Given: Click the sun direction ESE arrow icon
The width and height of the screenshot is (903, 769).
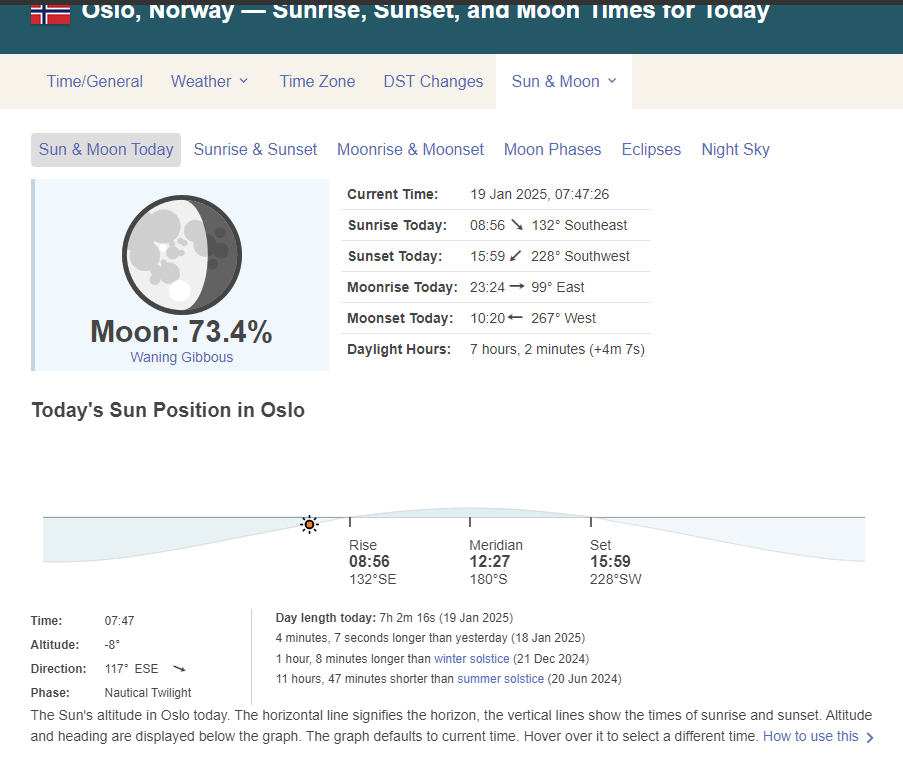Looking at the screenshot, I should pyautogui.click(x=179, y=669).
